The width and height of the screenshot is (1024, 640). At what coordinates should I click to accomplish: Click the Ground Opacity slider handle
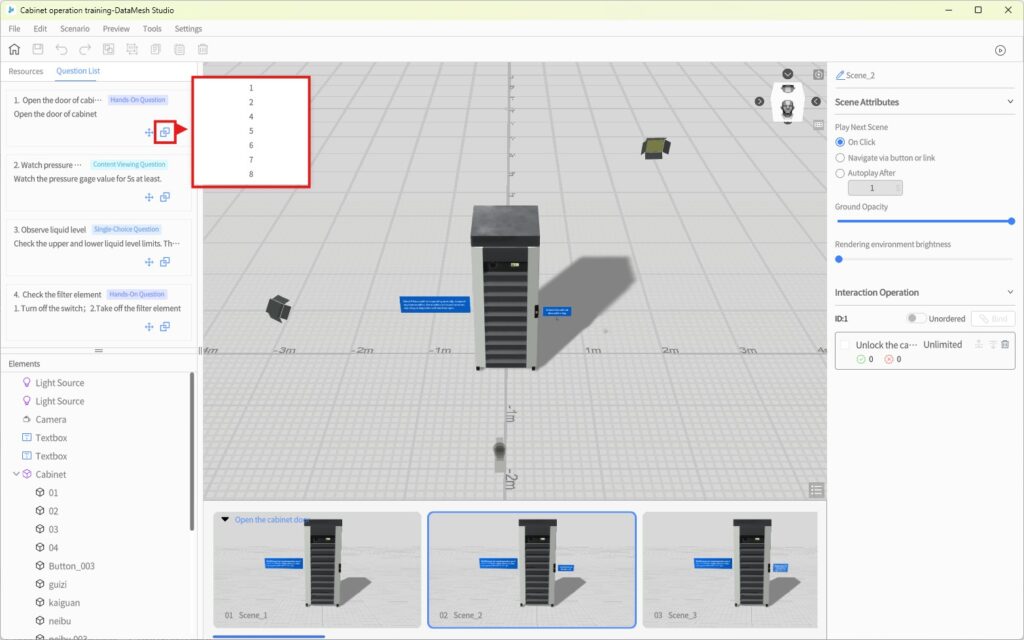(x=1011, y=221)
